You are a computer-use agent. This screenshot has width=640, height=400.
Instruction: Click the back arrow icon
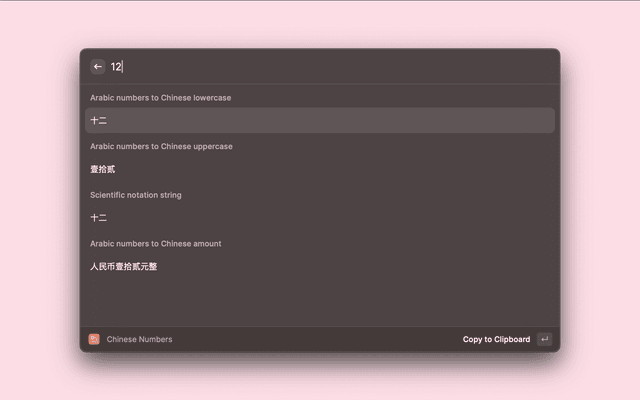pyautogui.click(x=98, y=66)
